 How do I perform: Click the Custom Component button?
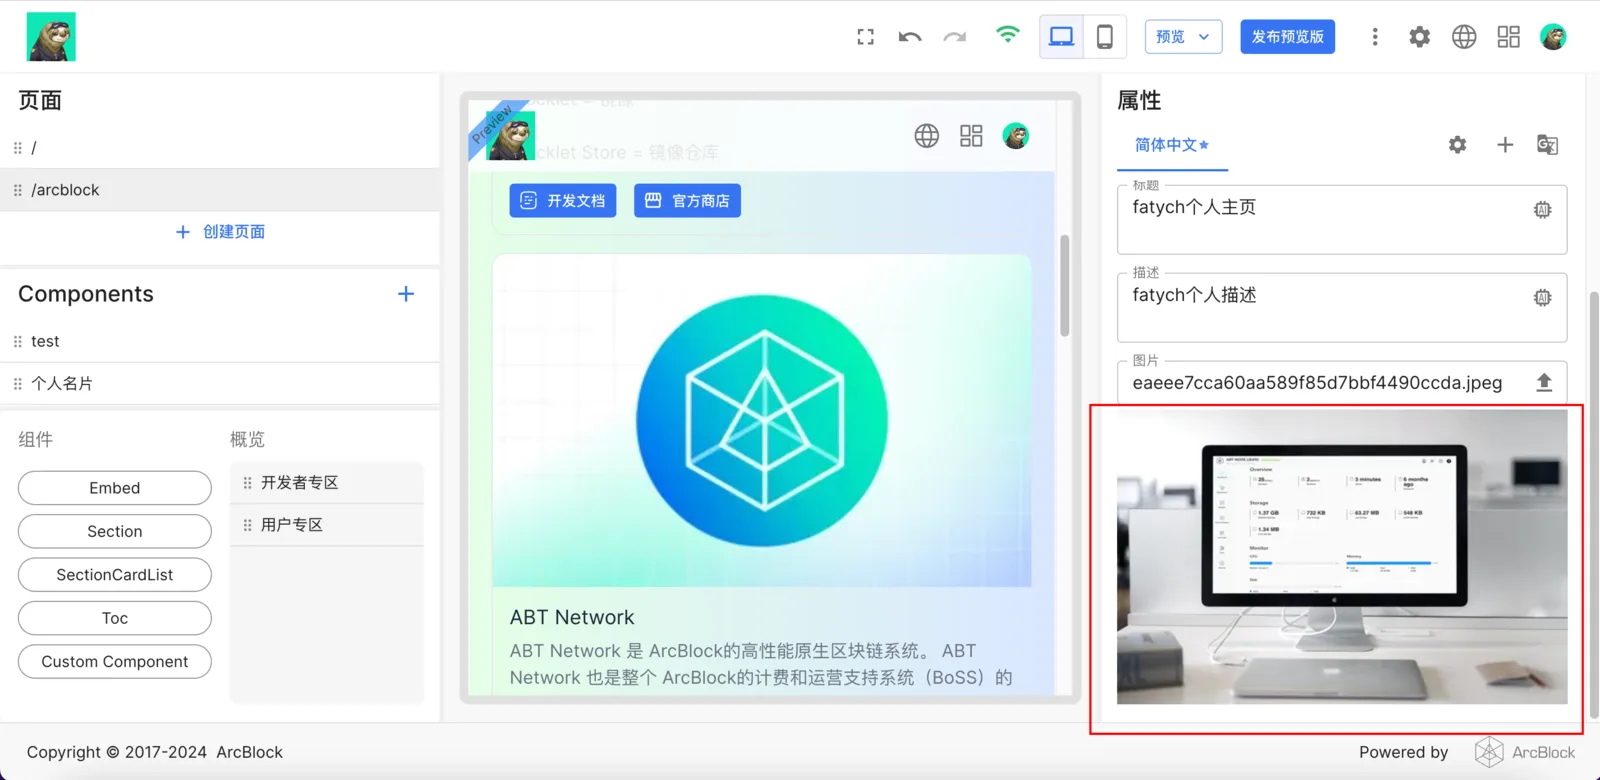[x=115, y=662]
